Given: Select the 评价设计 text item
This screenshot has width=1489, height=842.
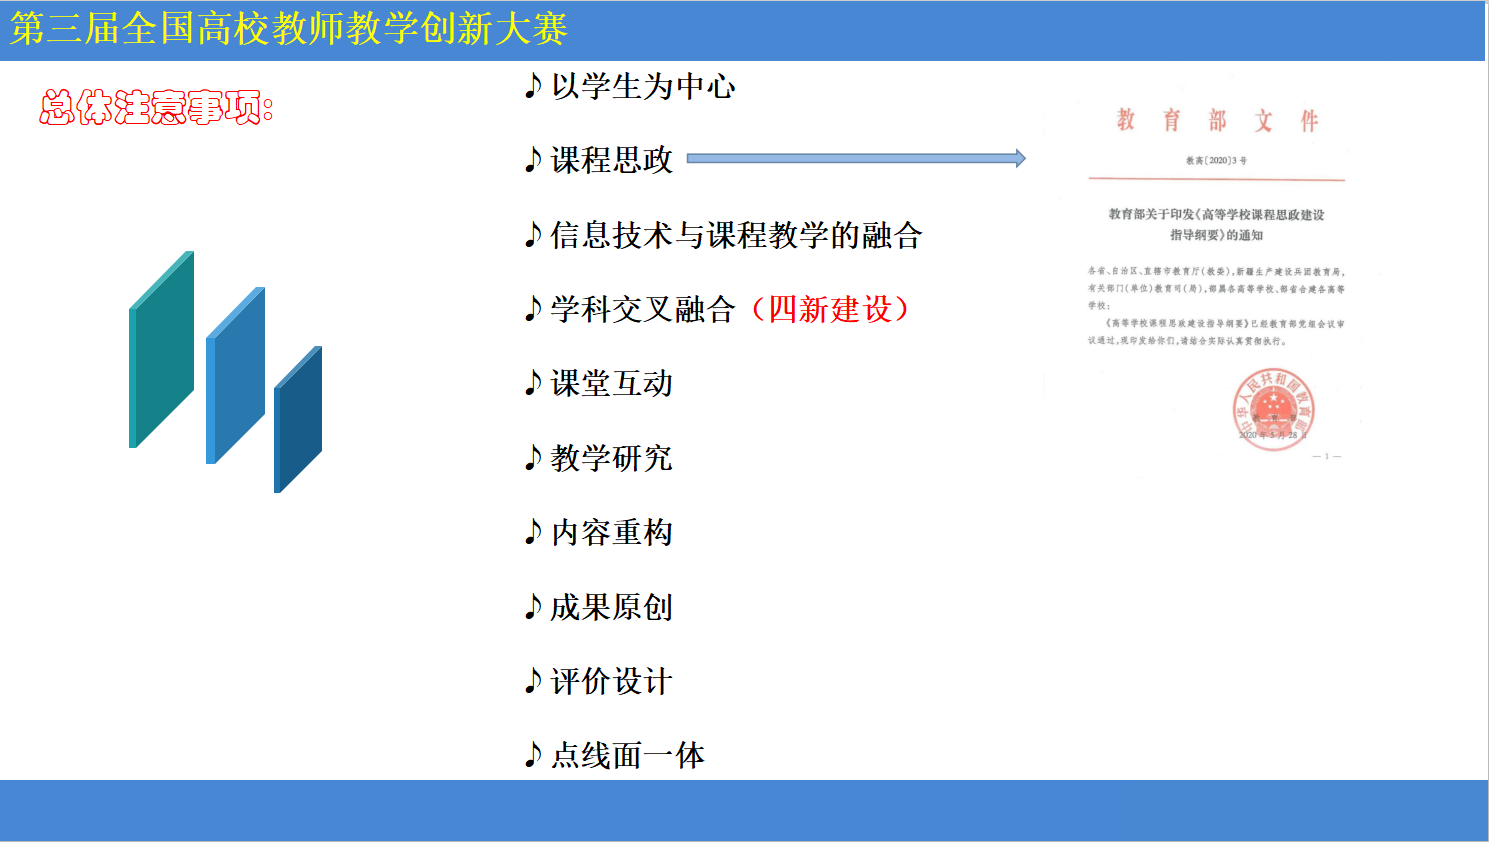Looking at the screenshot, I should (x=612, y=682).
